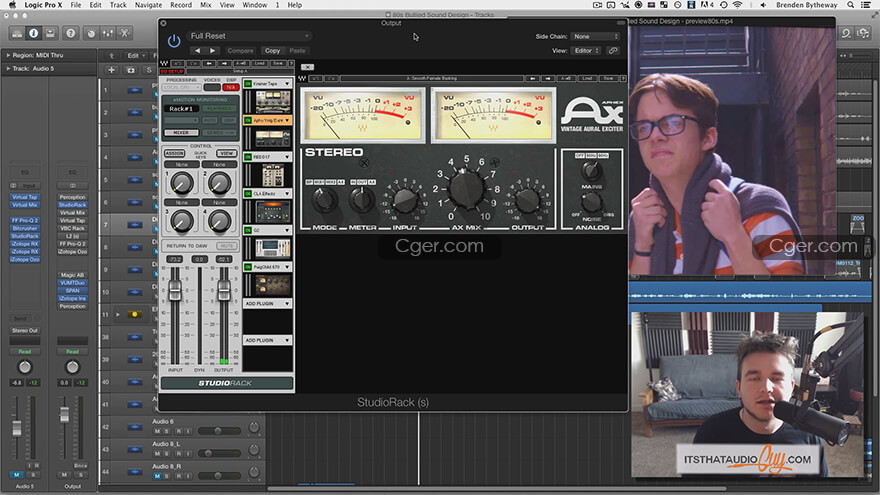Click the StudioRack insert on Audio 5 strip

click(25, 236)
